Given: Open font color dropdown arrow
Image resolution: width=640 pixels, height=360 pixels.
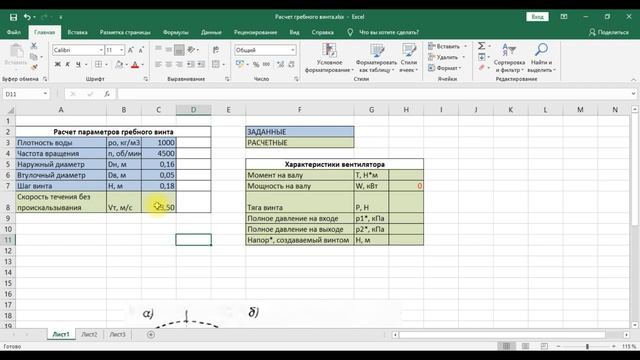Looking at the screenshot, I should pos(142,64).
